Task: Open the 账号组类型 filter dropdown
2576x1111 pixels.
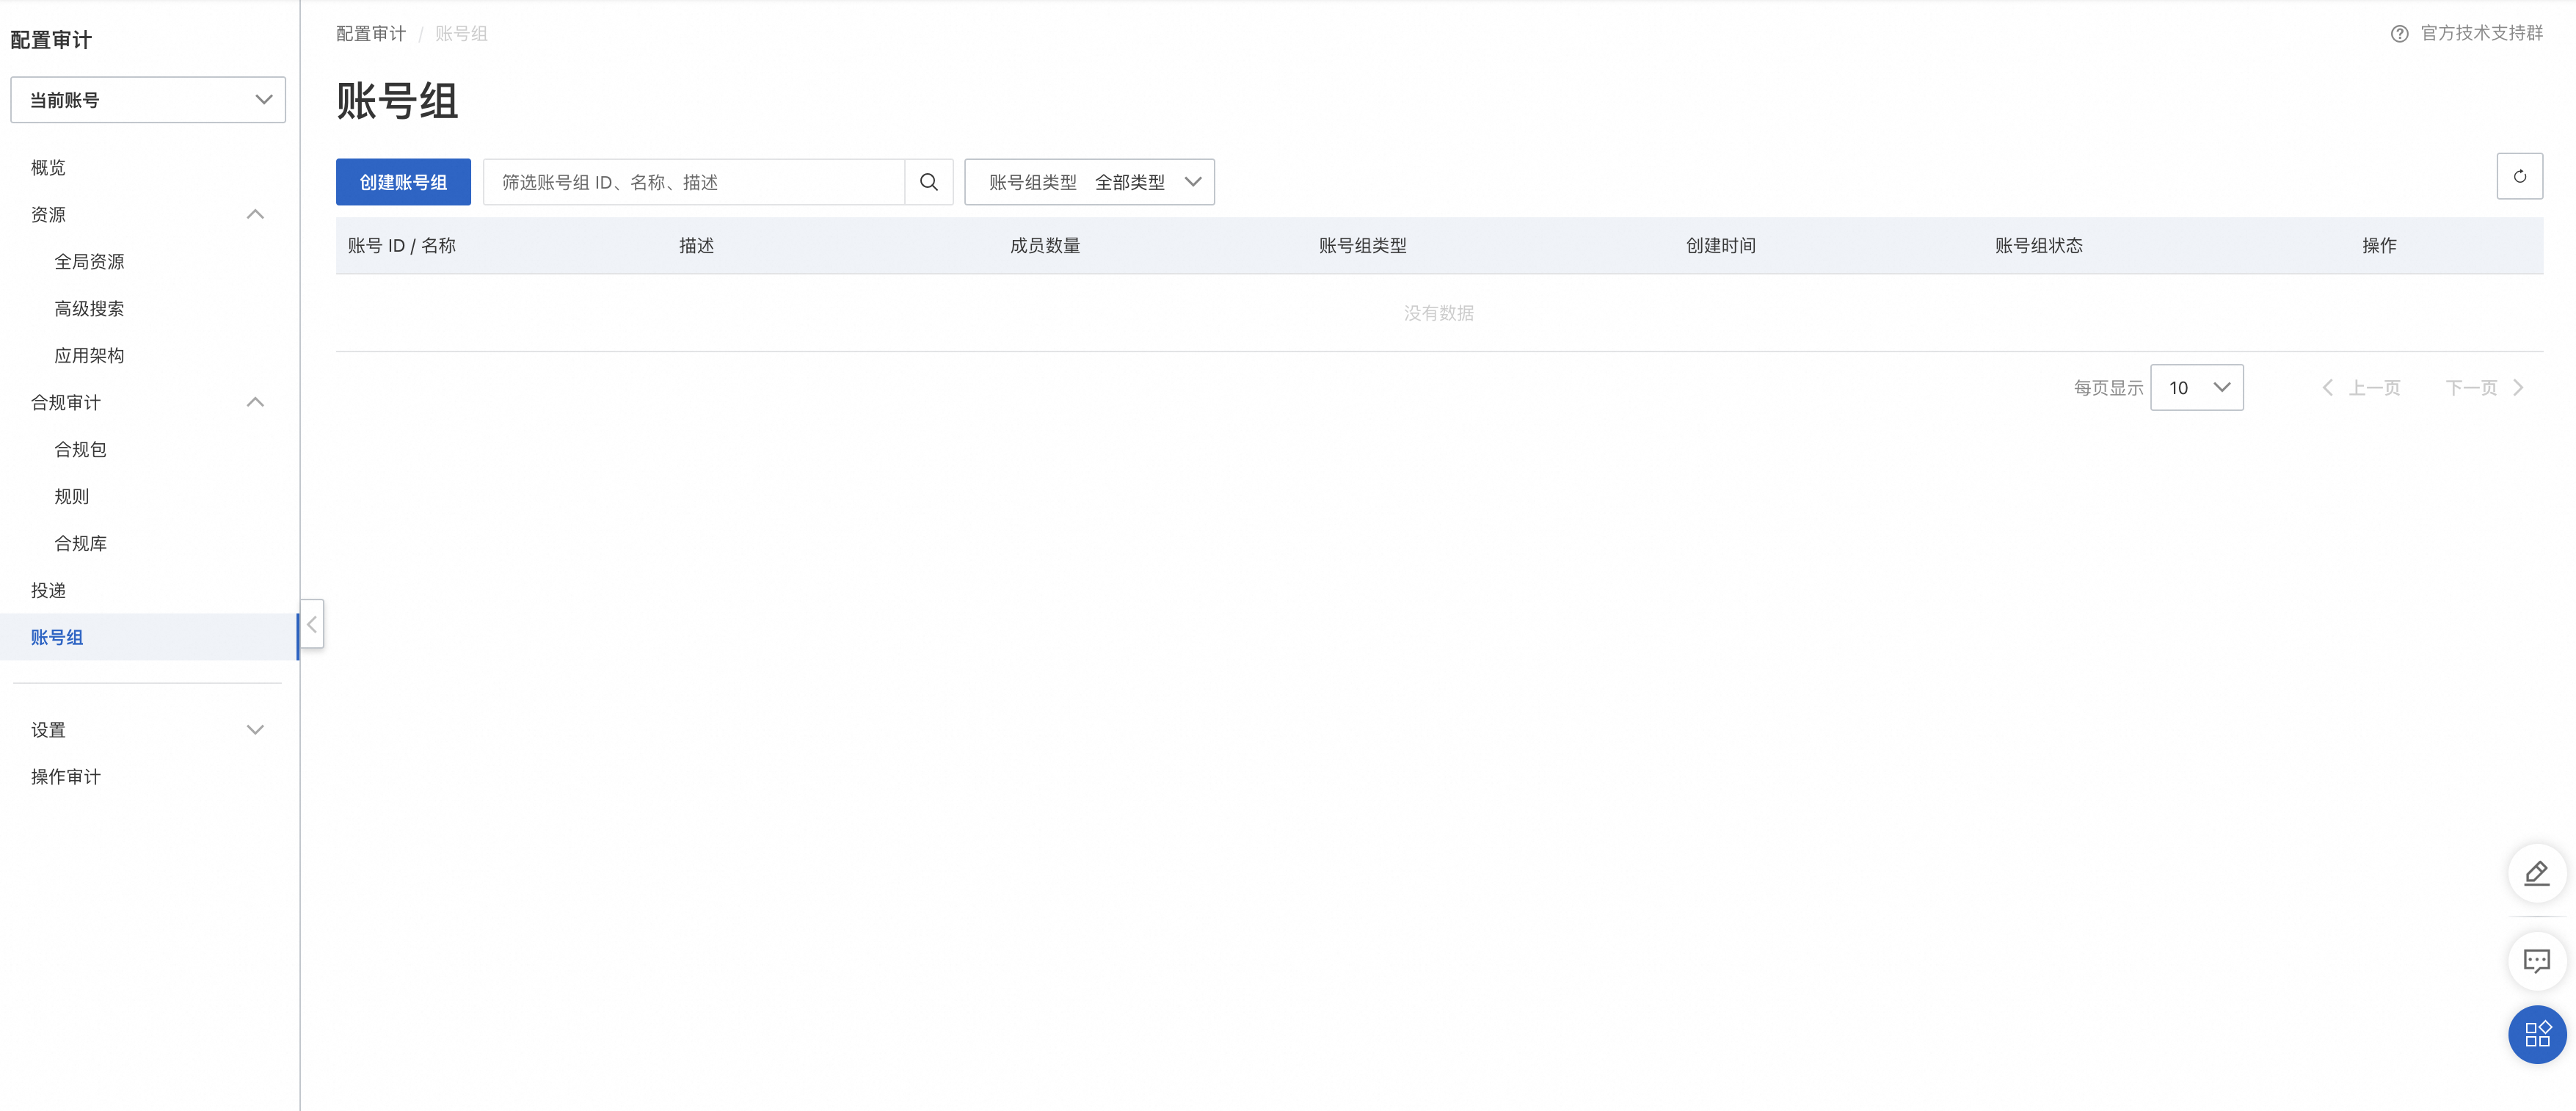Action: pyautogui.click(x=1089, y=182)
